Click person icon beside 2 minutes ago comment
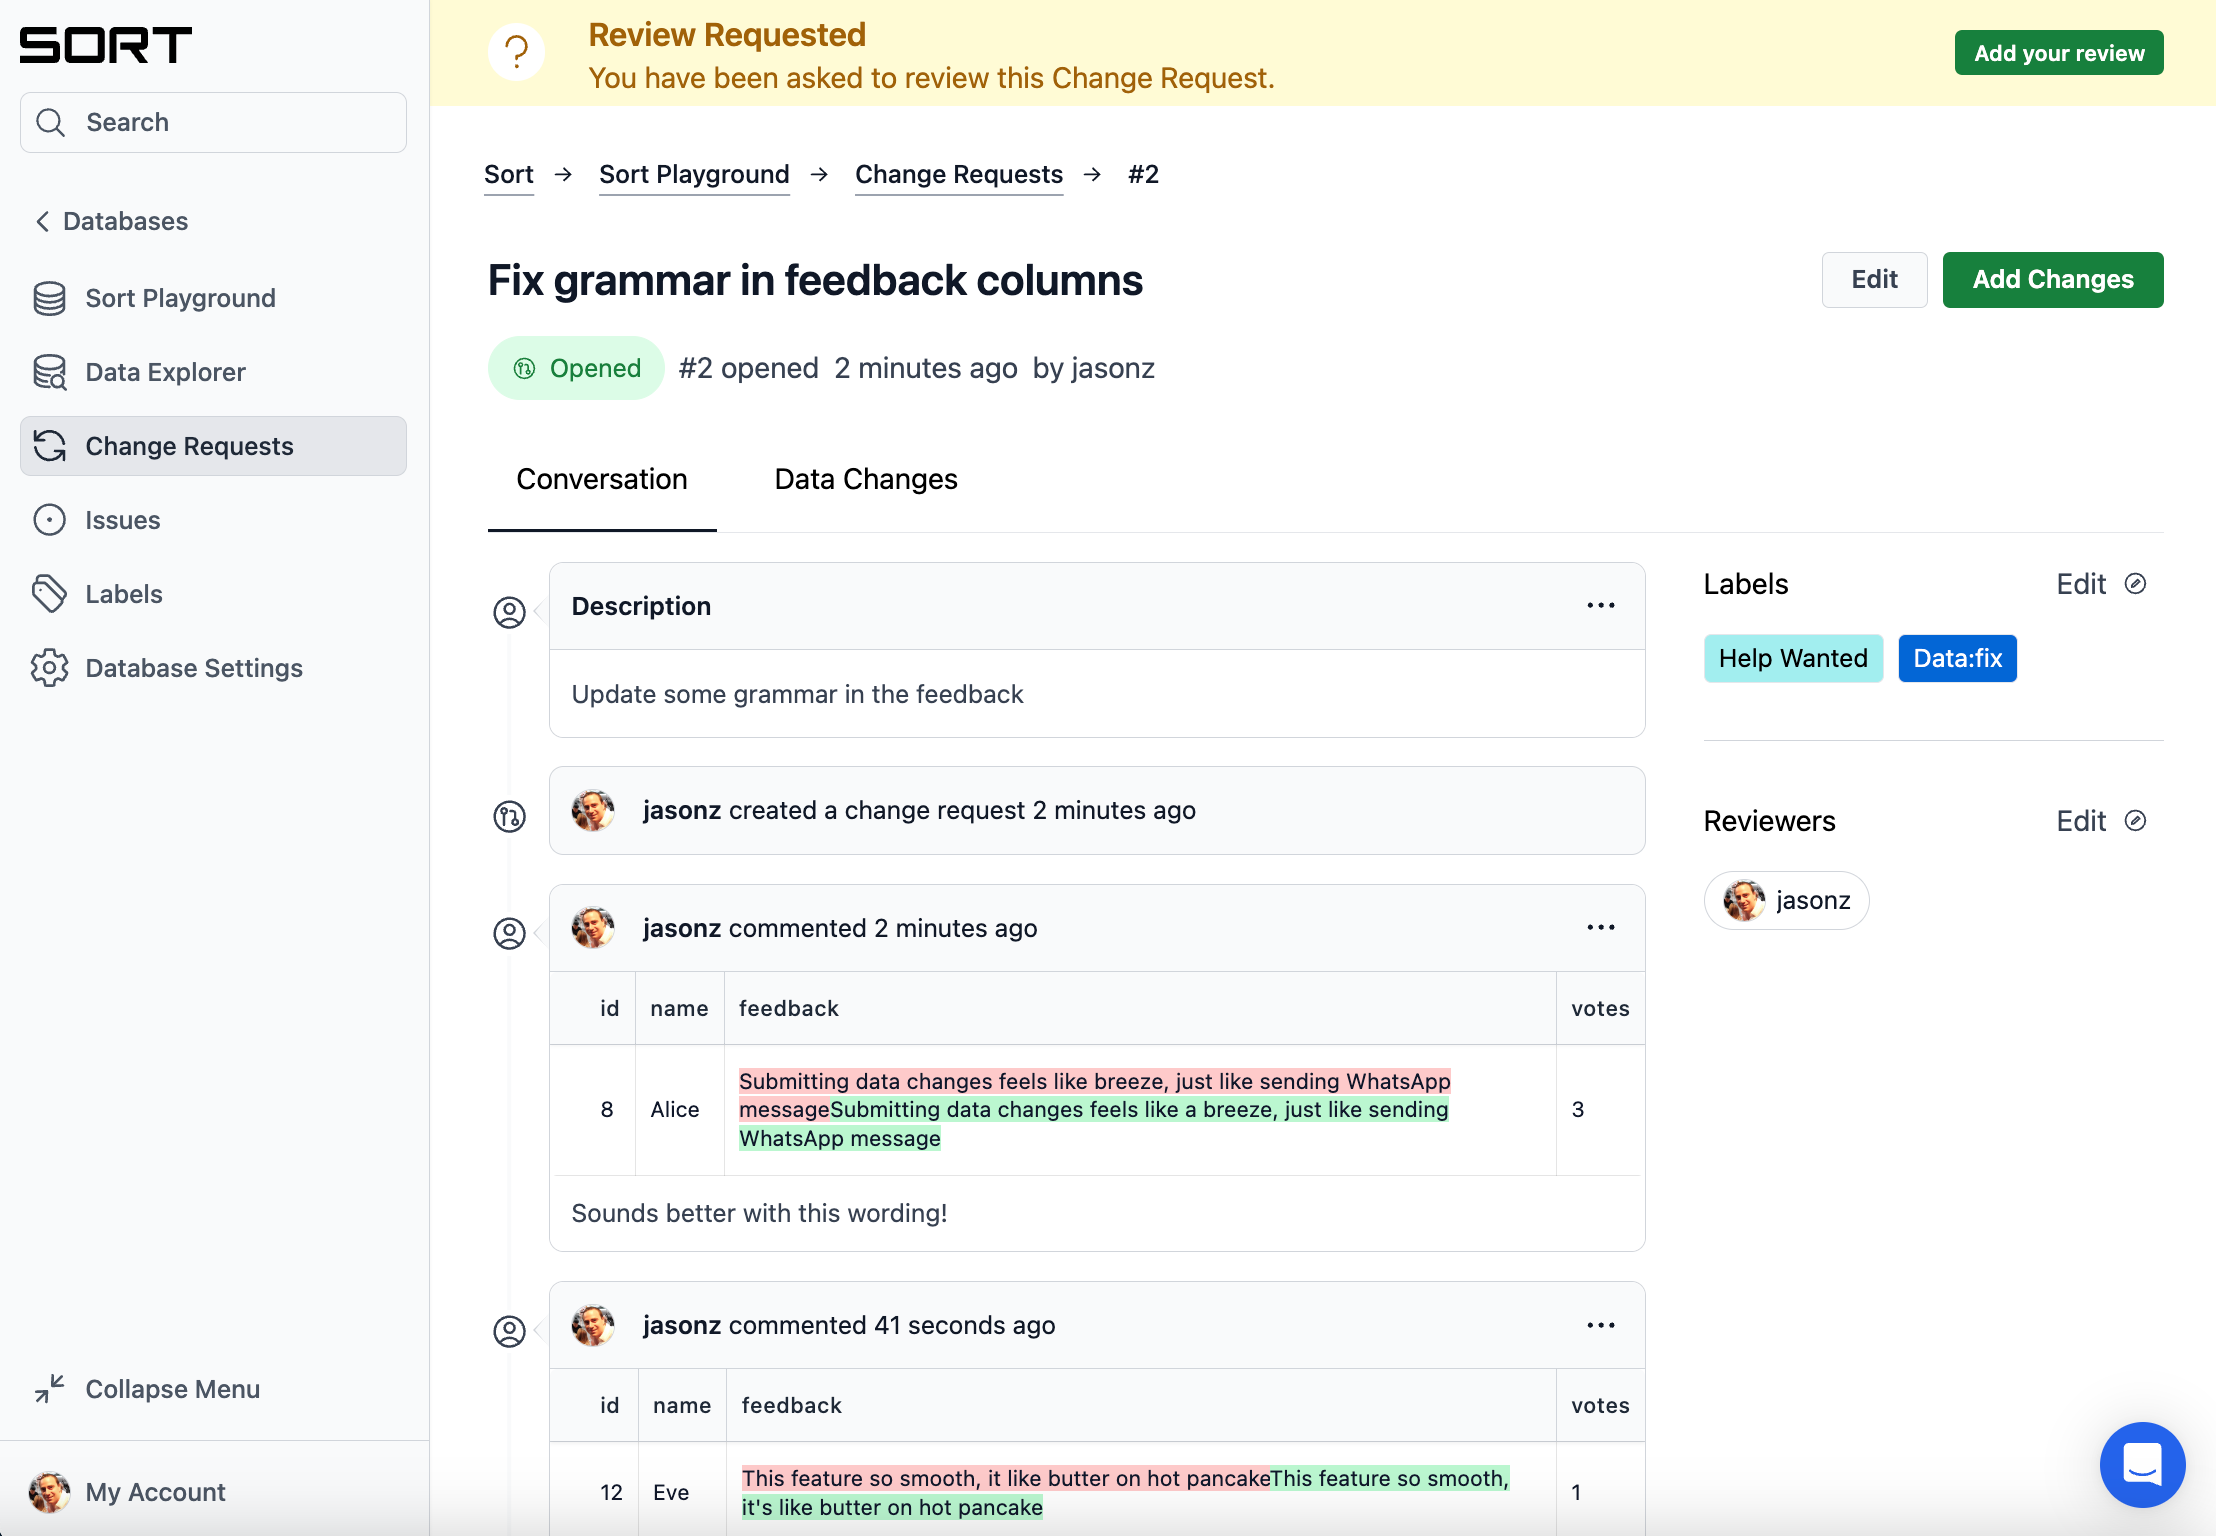 (509, 934)
